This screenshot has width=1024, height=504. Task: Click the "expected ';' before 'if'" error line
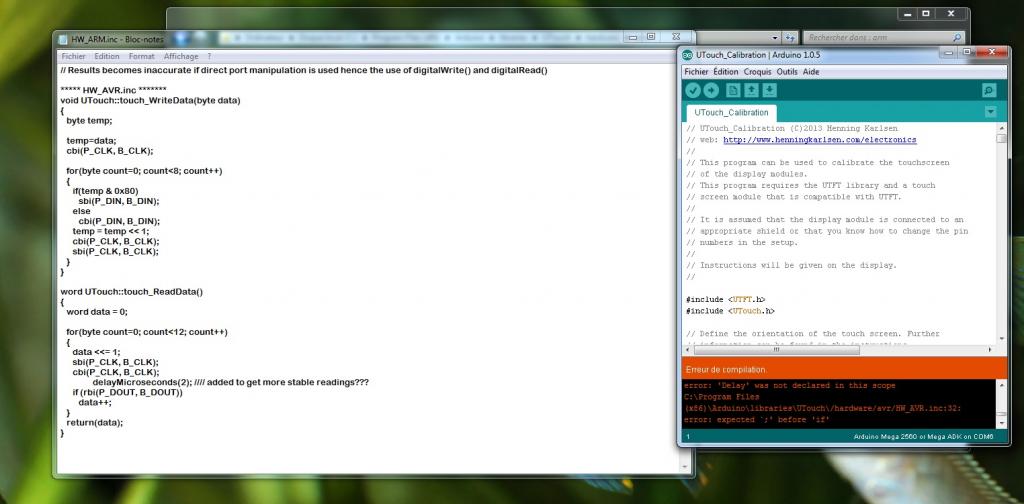click(x=757, y=419)
